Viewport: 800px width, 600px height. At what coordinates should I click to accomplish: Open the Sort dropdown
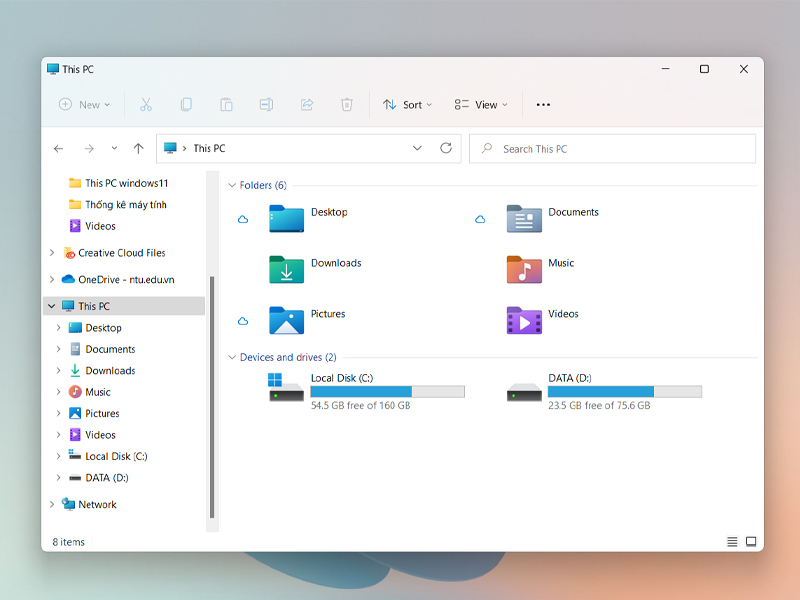[407, 104]
